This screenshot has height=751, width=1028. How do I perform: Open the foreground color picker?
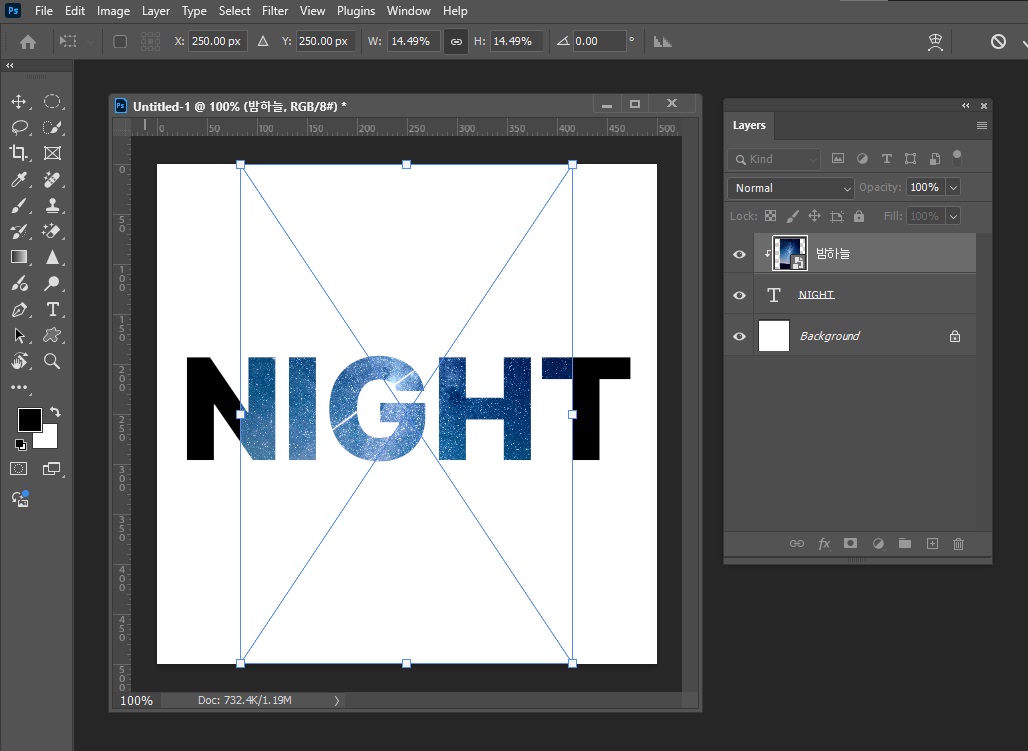point(30,420)
